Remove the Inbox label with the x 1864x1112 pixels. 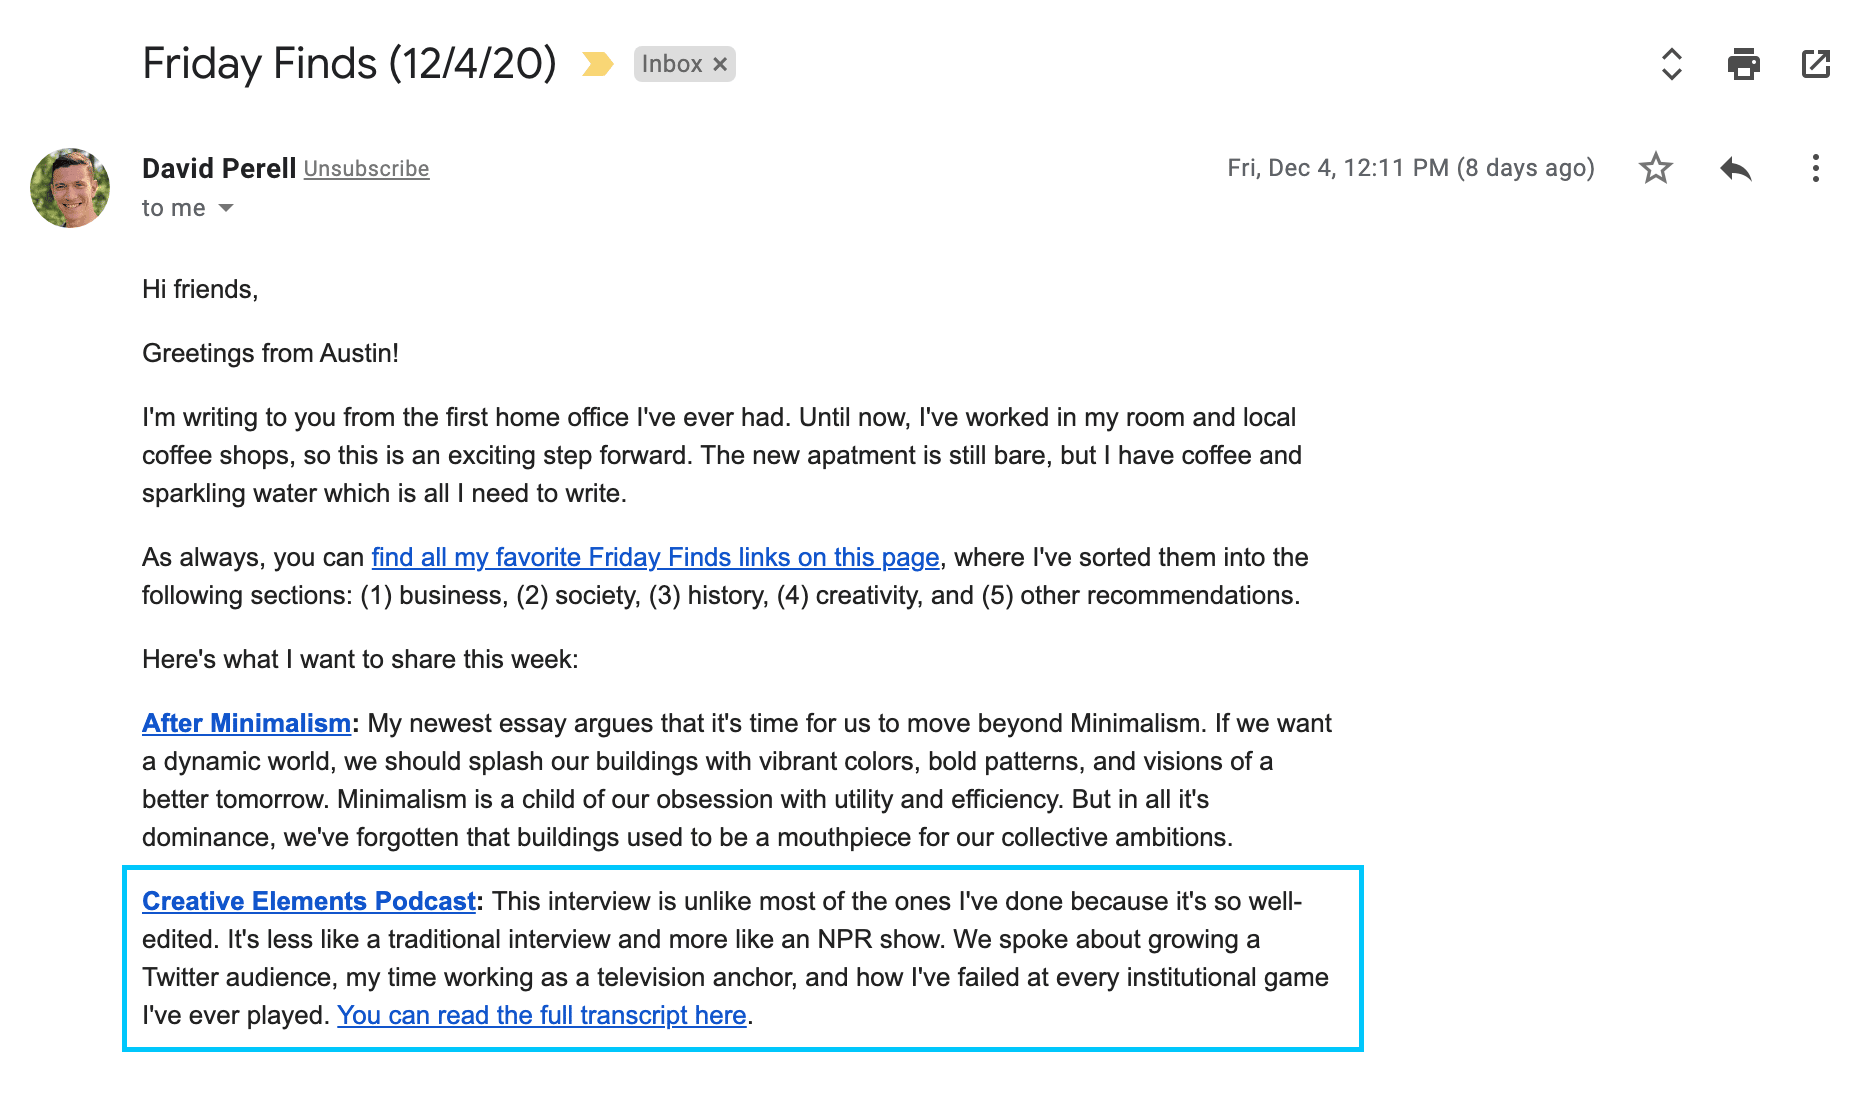pyautogui.click(x=720, y=64)
